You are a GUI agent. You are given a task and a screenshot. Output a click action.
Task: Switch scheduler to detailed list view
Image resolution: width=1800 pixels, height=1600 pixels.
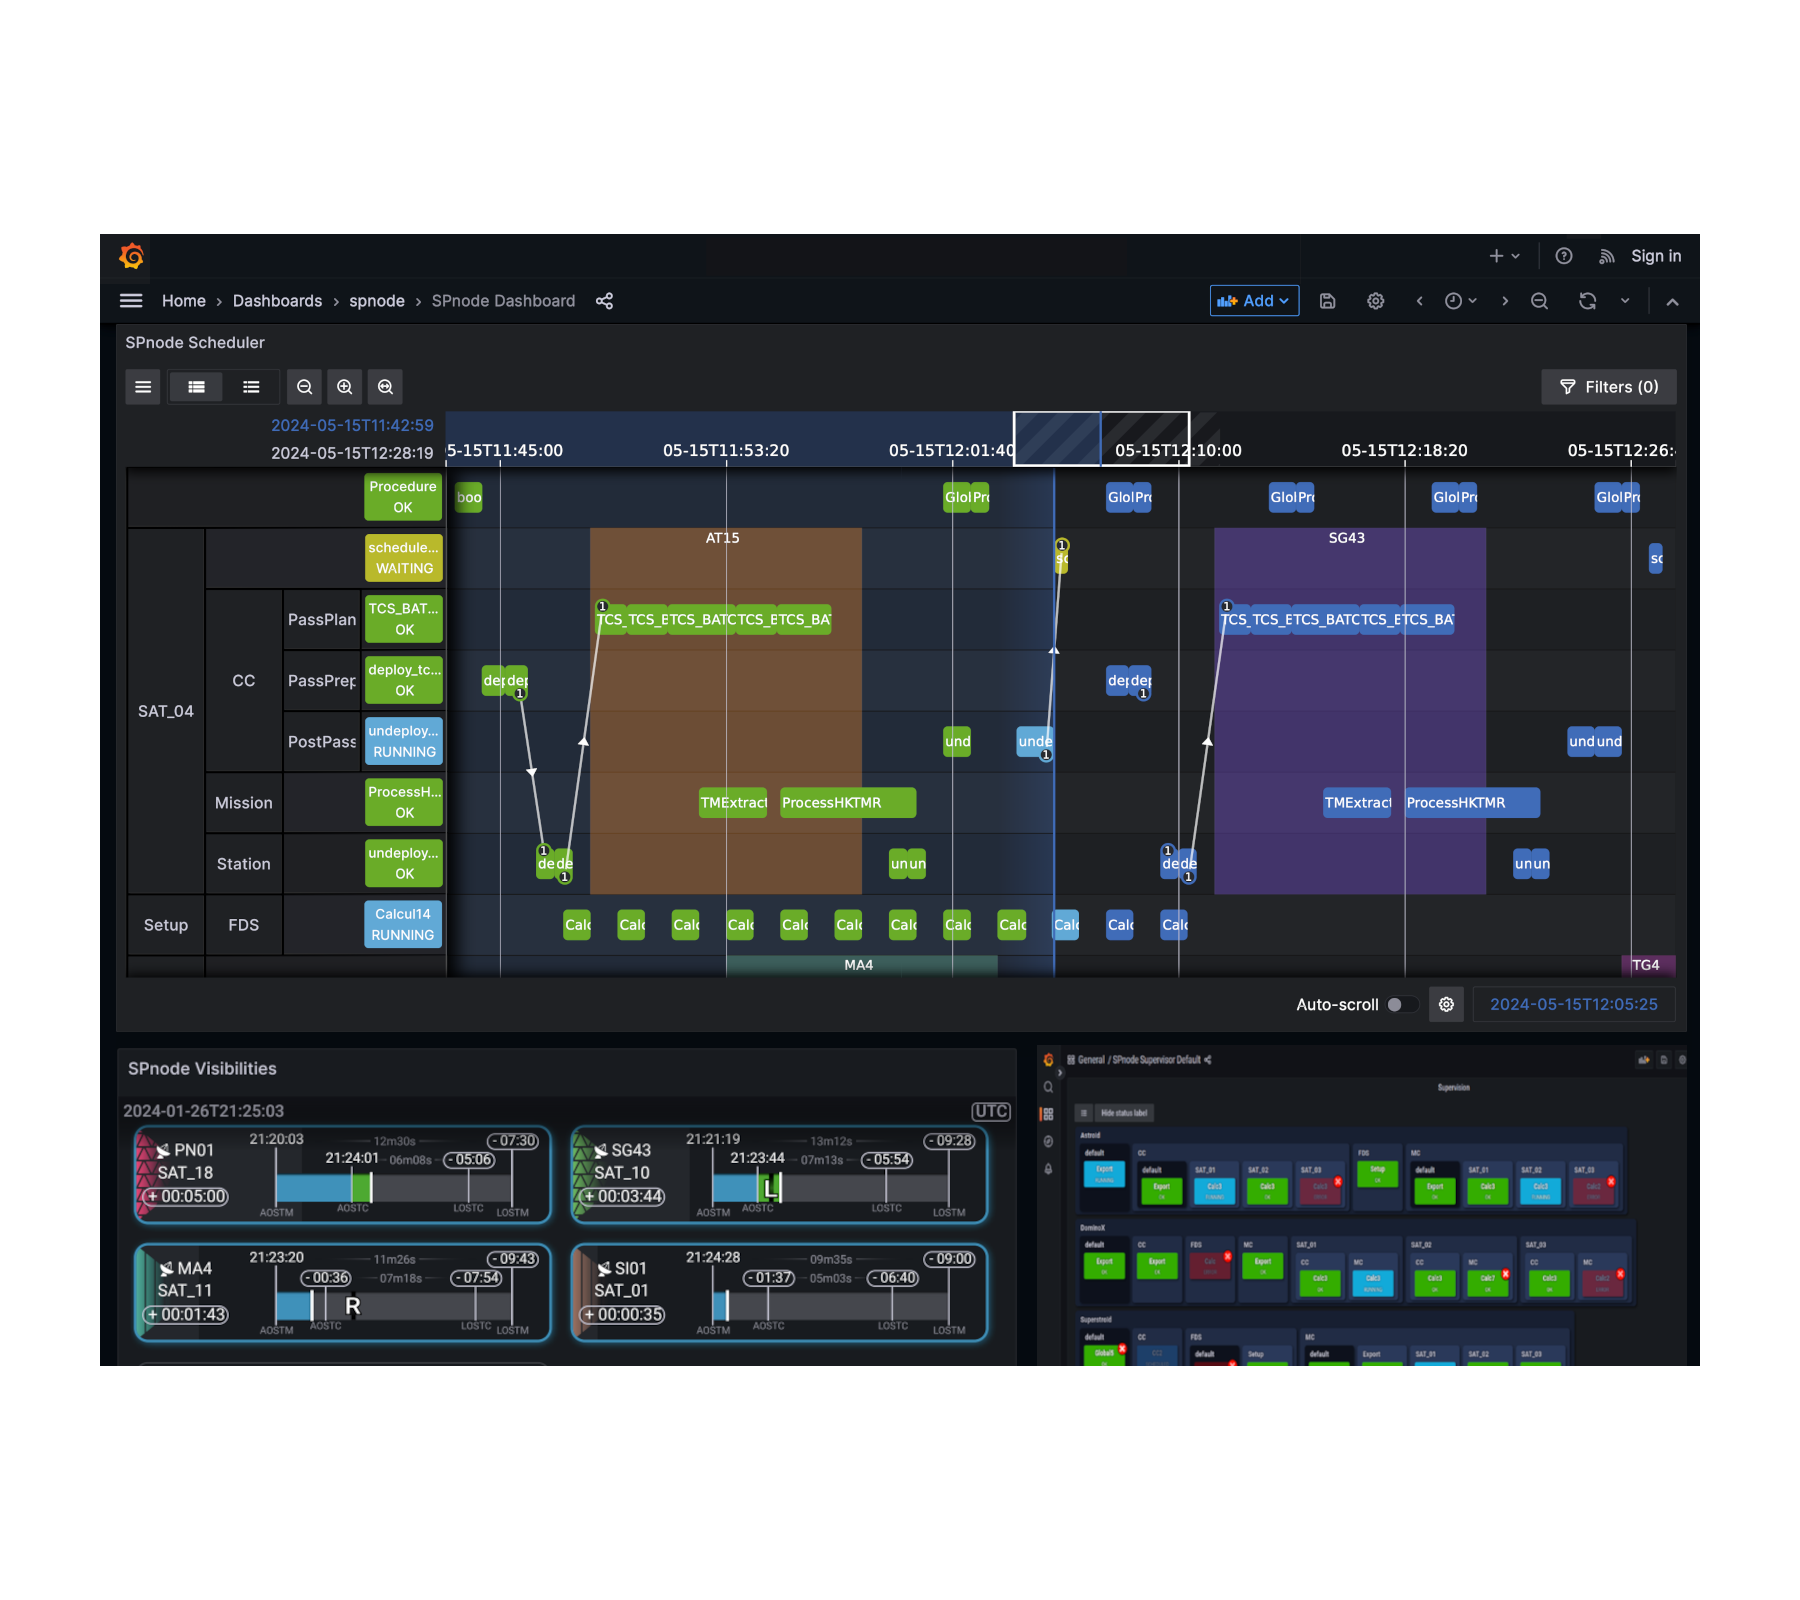(197, 387)
